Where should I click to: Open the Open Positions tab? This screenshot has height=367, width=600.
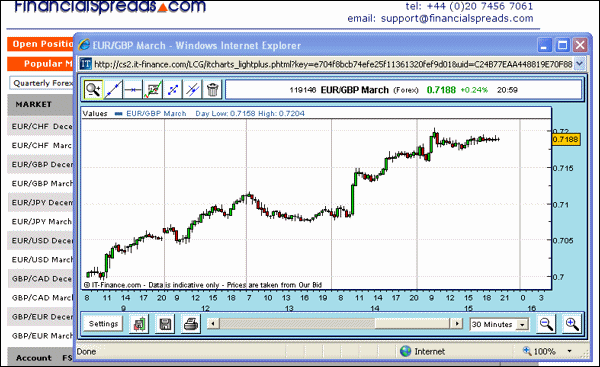click(x=41, y=44)
